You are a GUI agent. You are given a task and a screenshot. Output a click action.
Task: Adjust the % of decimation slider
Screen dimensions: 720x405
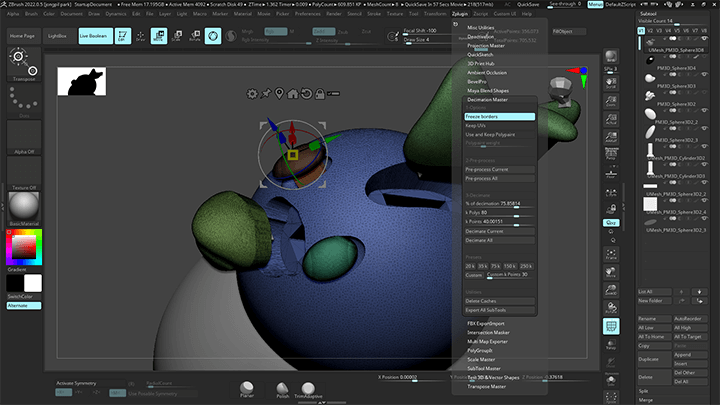pyautogui.click(x=500, y=204)
